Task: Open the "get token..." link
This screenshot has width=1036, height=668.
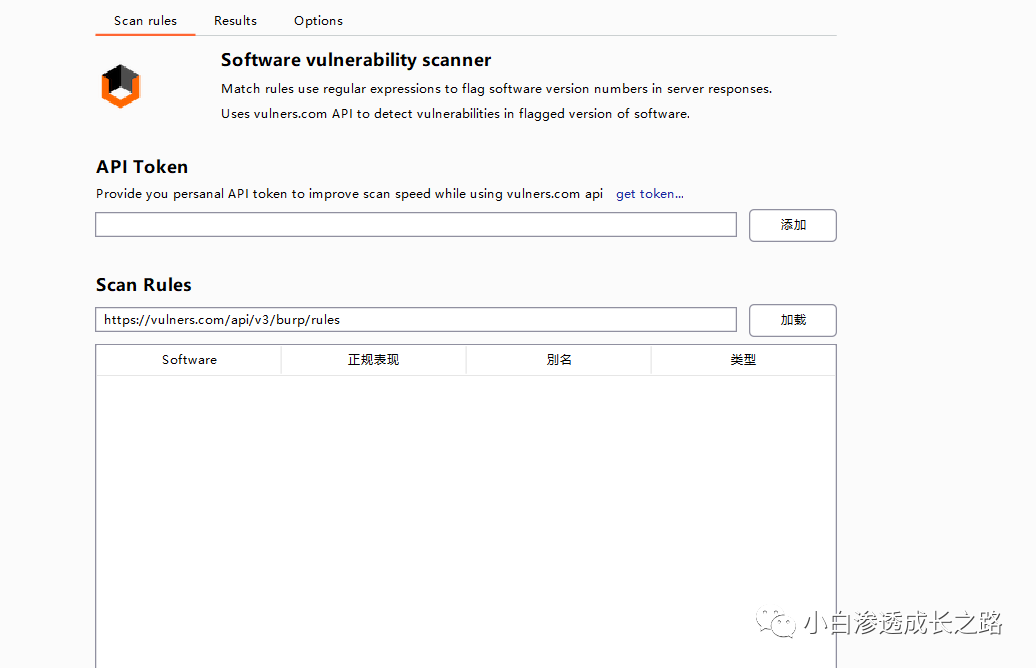Action: tap(649, 193)
